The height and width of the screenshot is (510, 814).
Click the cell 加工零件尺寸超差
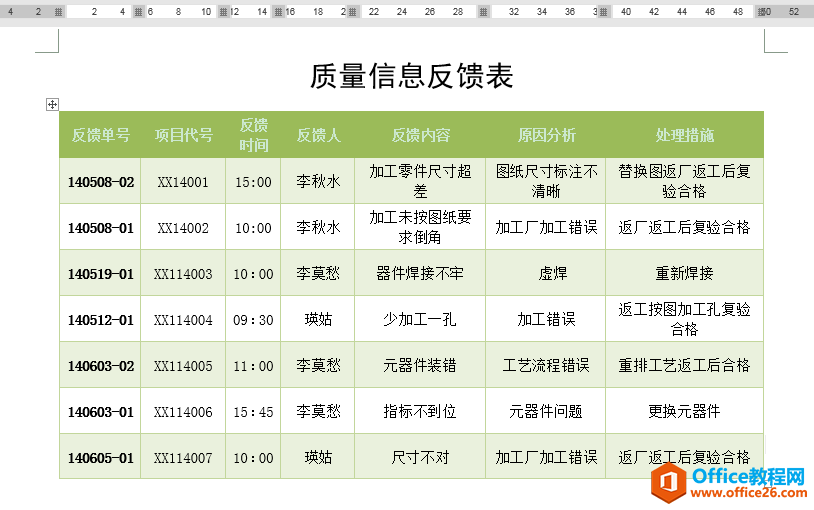(x=420, y=181)
